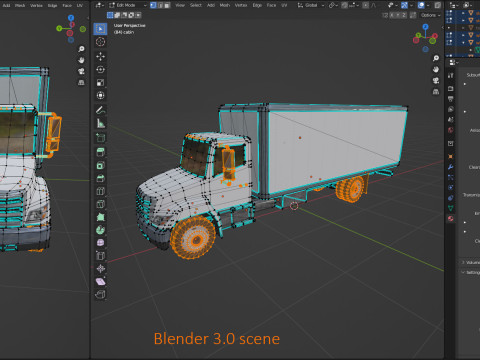Screen dimensions: 480x360
Task: Toggle mirror Z axis
Action: pyautogui.click(x=404, y=15)
